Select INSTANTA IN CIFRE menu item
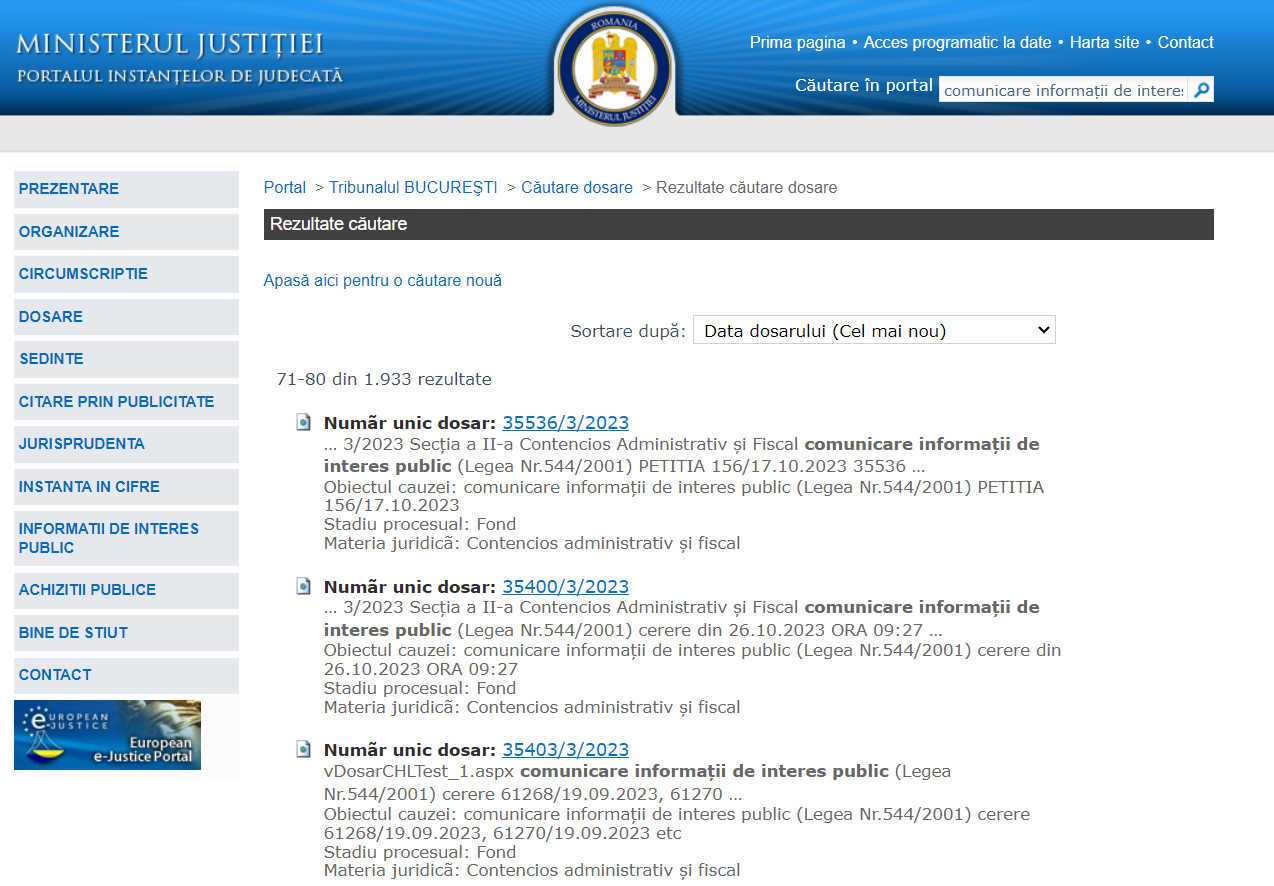Viewport: 1274px width, 886px height. pyautogui.click(x=126, y=487)
